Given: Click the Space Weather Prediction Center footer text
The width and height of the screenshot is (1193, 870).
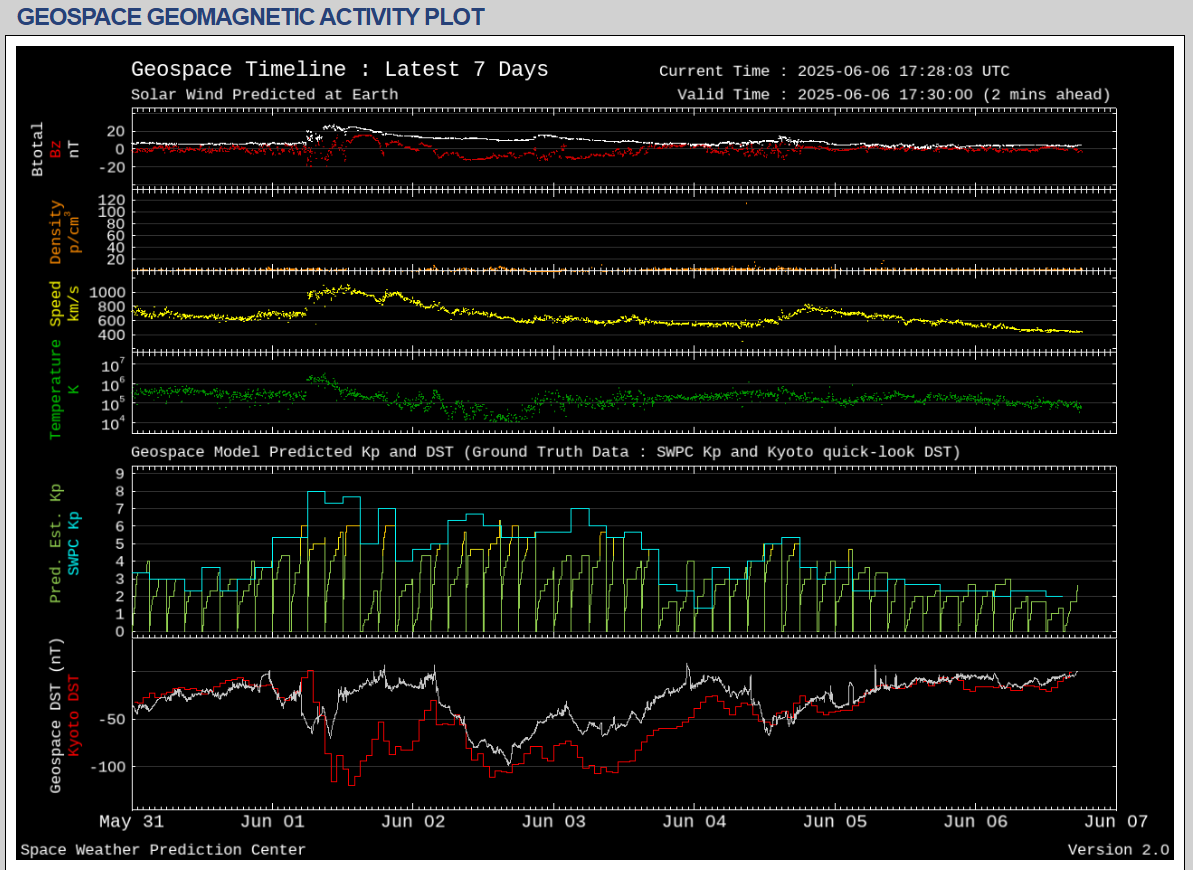Looking at the screenshot, I should [x=163, y=850].
